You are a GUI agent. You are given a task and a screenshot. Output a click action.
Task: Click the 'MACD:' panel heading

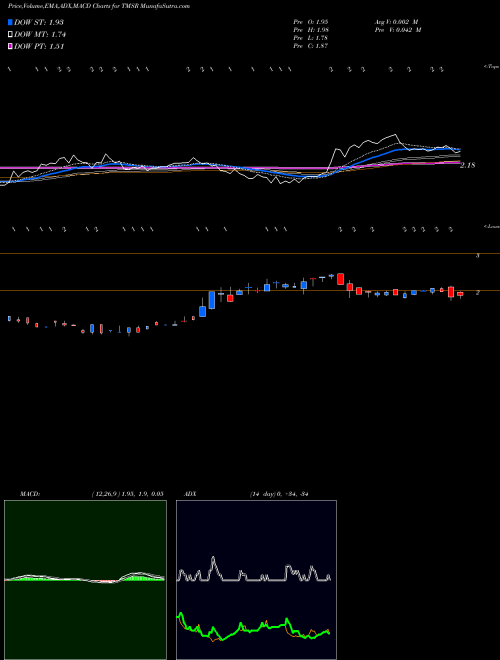pyautogui.click(x=30, y=494)
